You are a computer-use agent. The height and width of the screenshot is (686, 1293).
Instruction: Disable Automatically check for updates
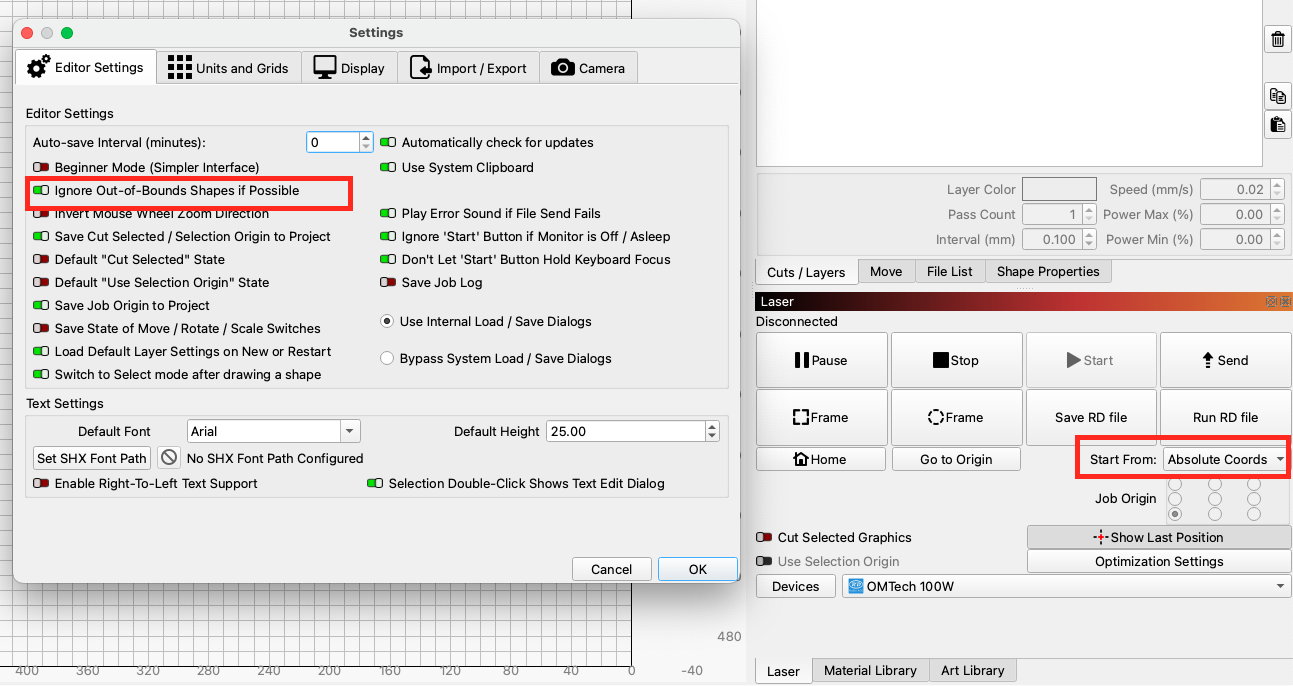(x=389, y=143)
